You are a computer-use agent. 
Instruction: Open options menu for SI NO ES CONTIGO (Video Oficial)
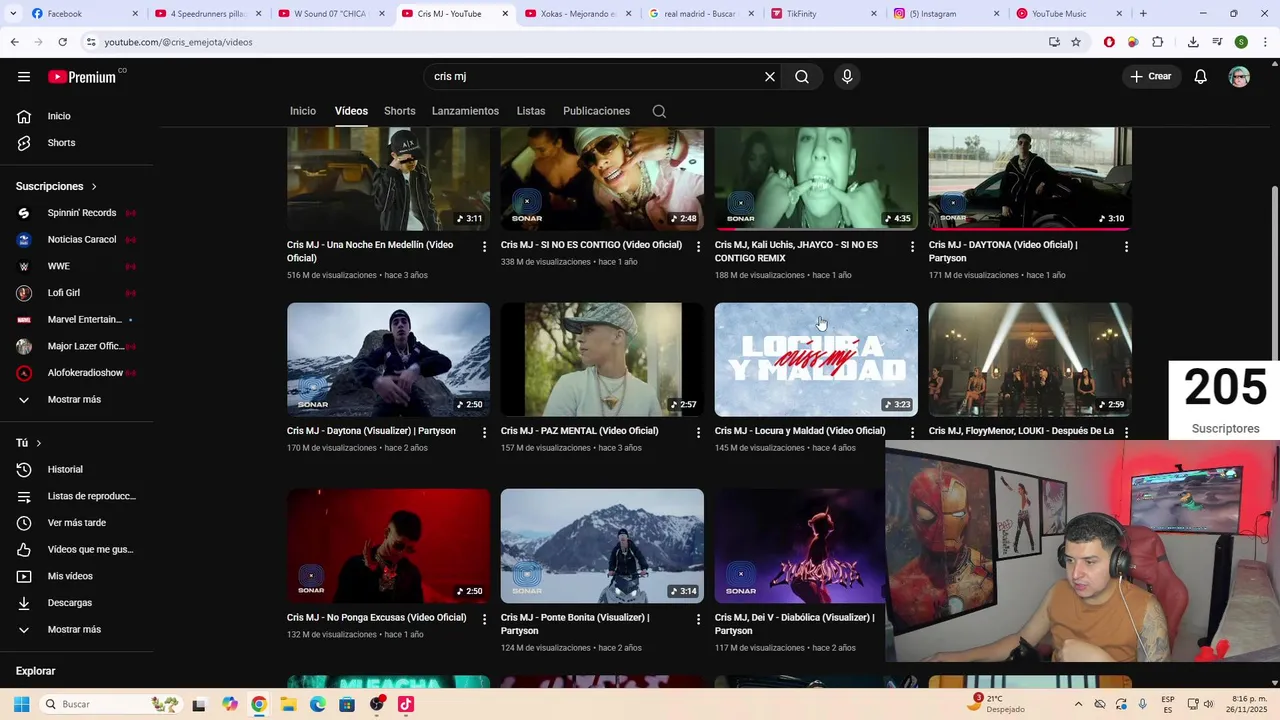699,246
